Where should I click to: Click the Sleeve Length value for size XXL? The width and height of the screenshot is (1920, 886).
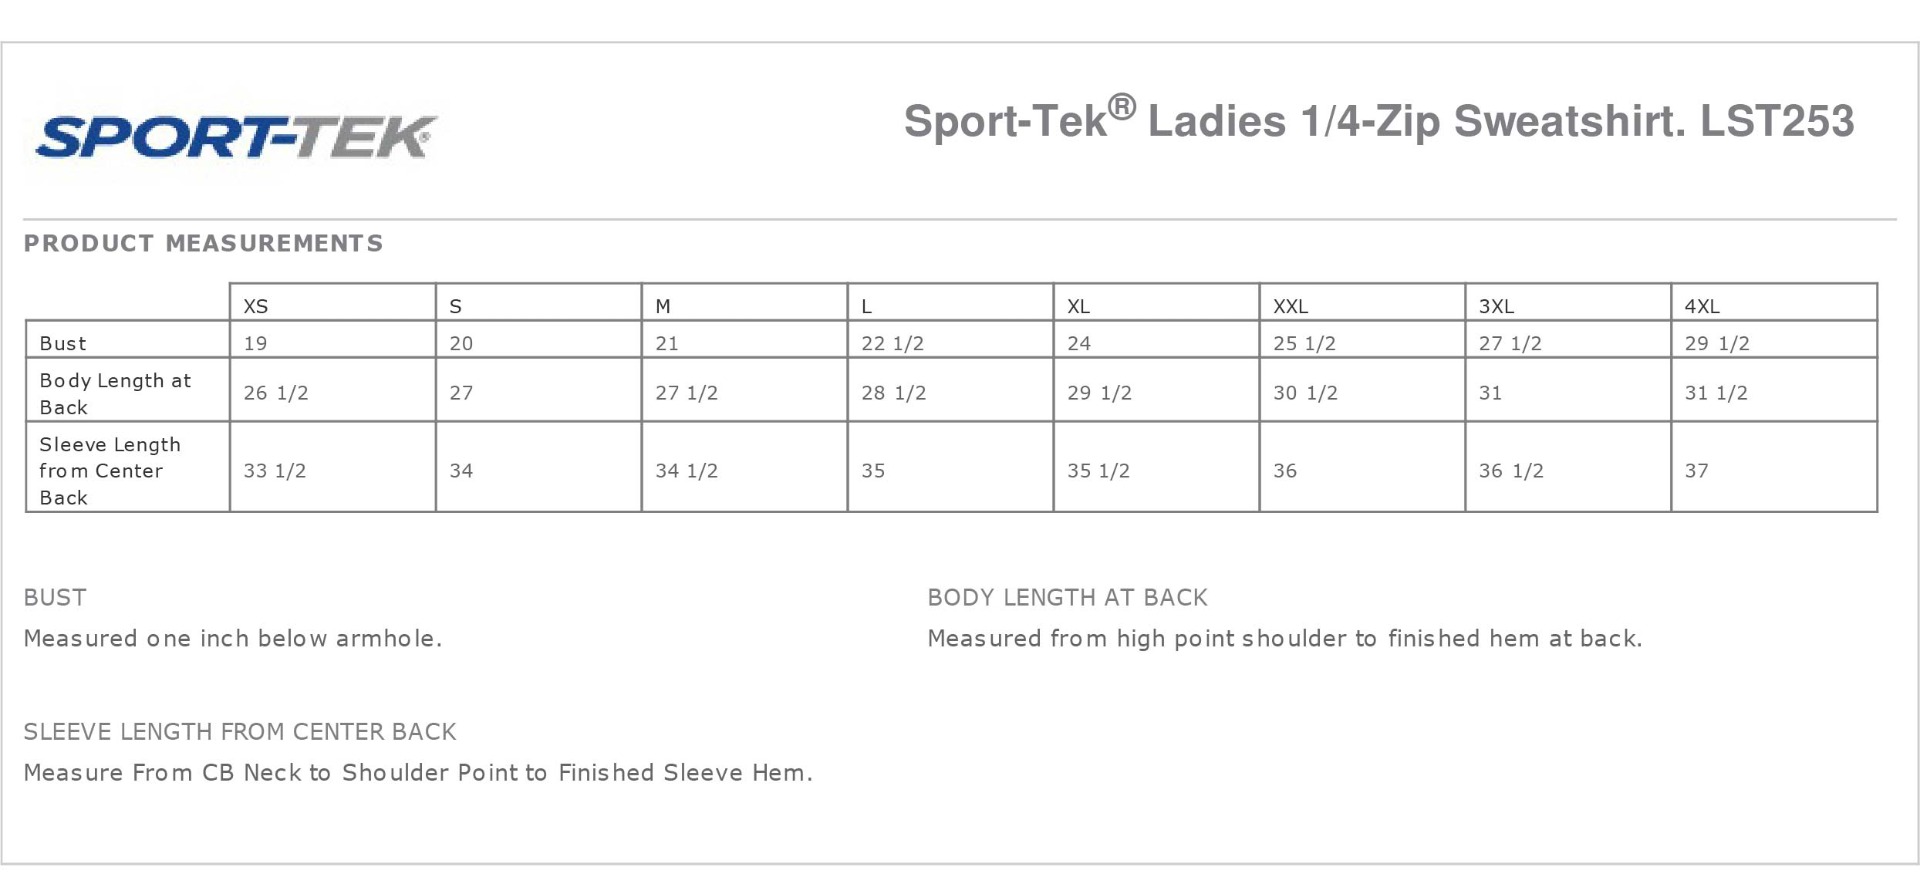(1285, 470)
